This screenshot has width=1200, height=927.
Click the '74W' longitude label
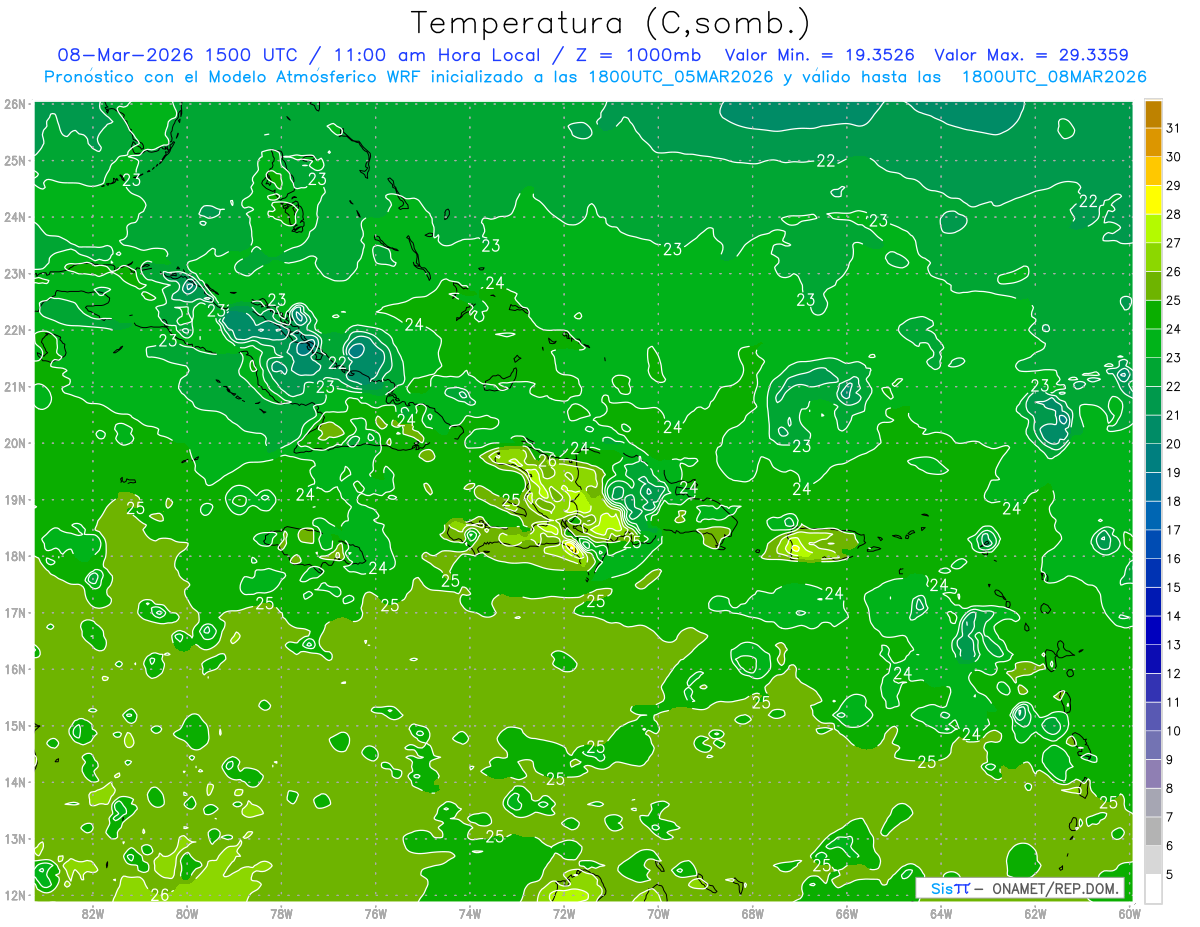coord(470,913)
